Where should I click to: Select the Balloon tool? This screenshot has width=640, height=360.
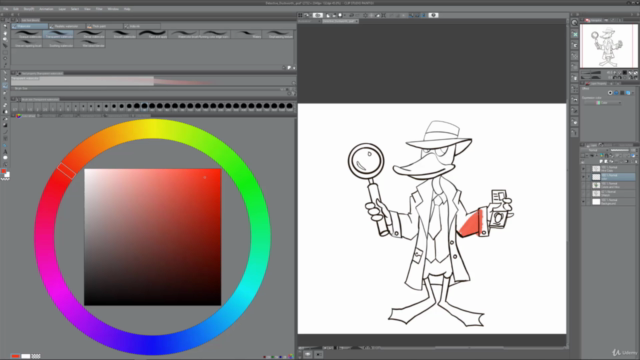coord(5,158)
